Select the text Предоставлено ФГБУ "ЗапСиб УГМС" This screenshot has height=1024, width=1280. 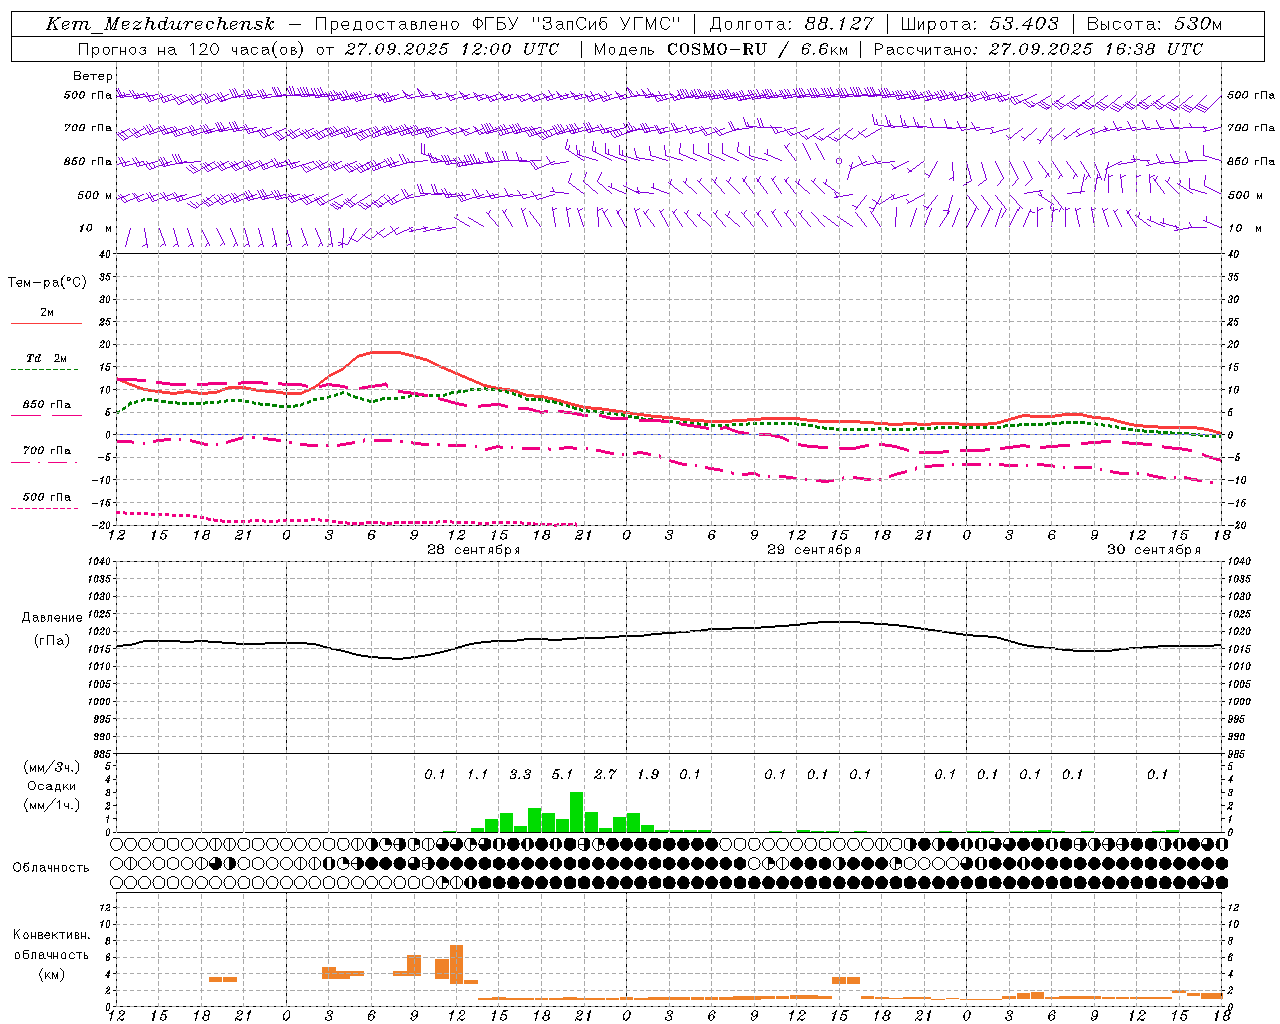coord(497,24)
